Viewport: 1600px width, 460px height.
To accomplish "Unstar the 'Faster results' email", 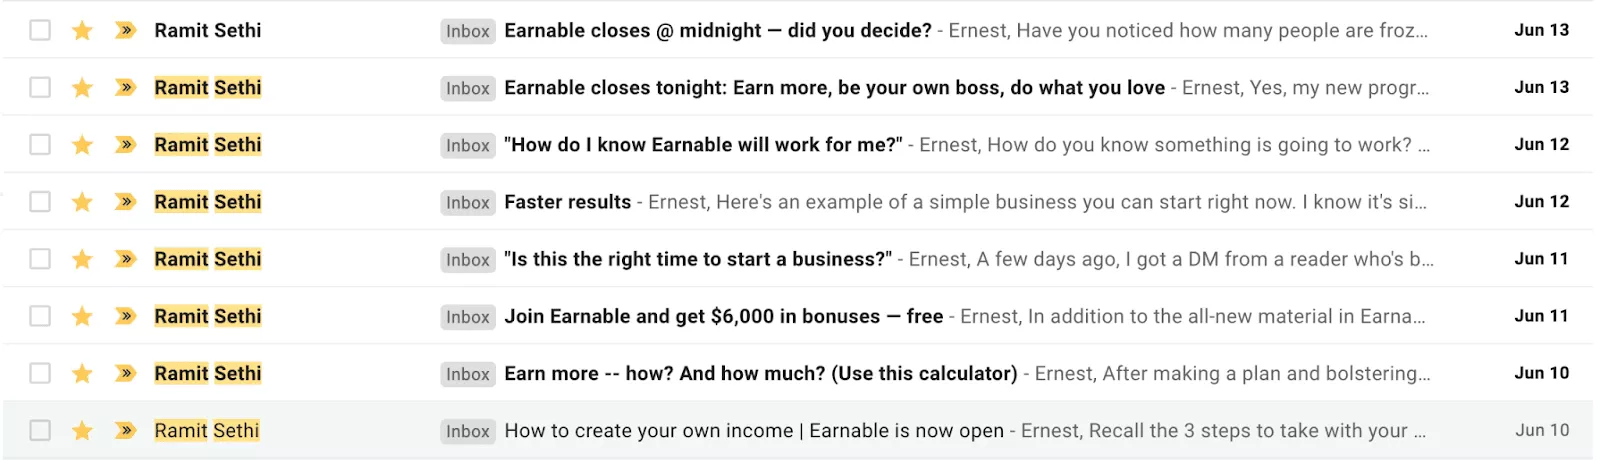I will [x=82, y=202].
